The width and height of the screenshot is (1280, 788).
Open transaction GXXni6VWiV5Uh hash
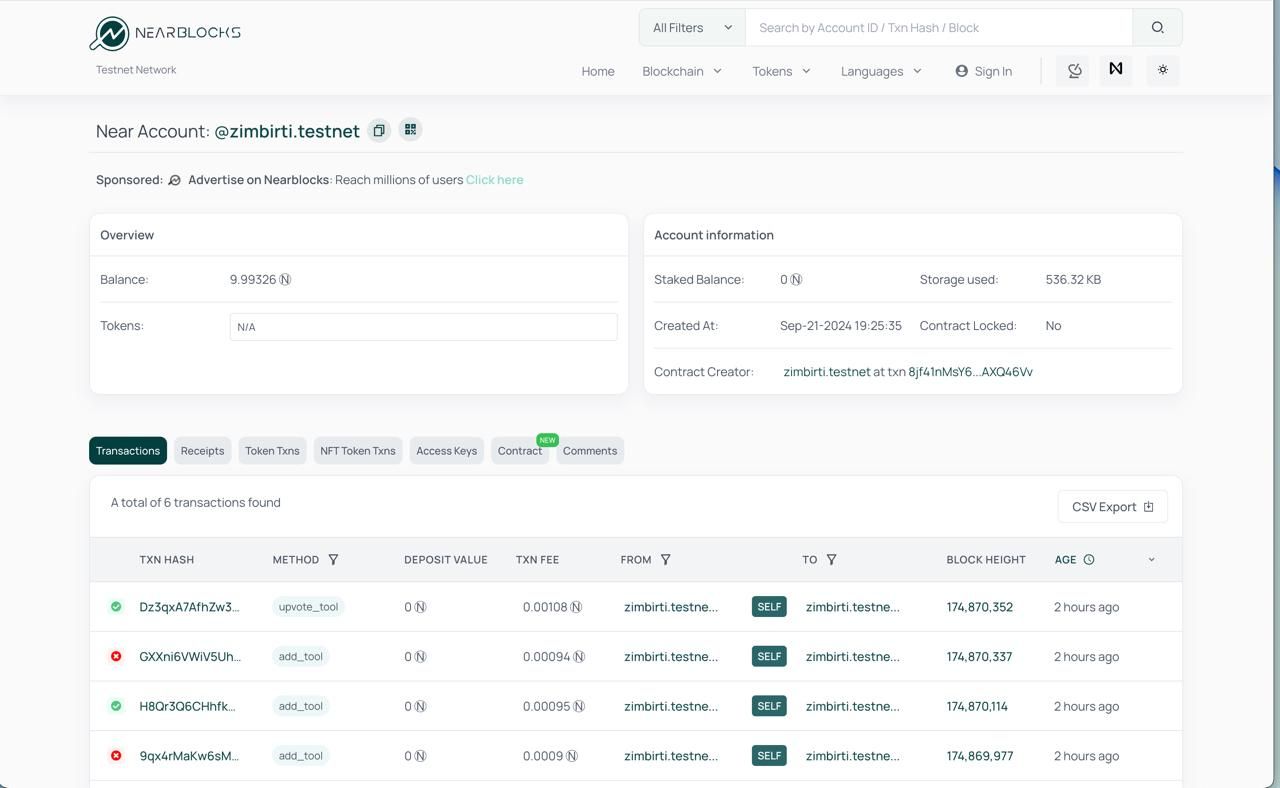[190, 657]
